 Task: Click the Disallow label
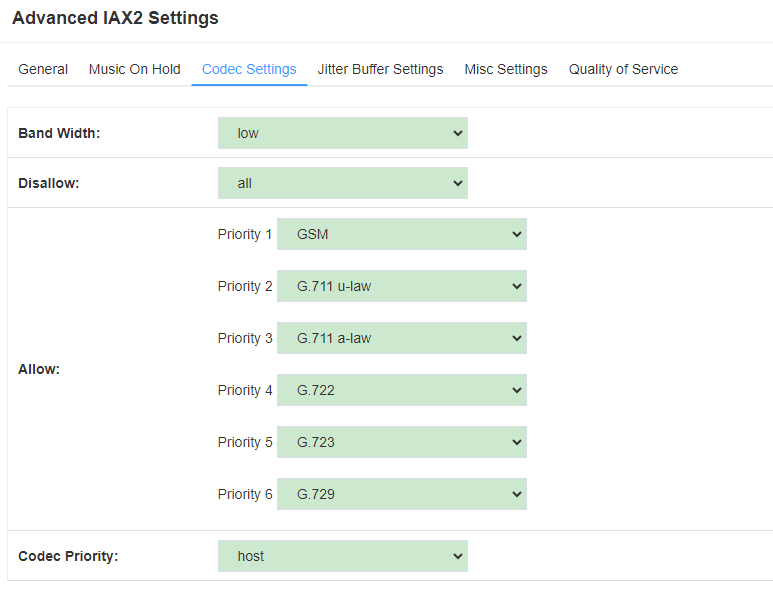click(x=49, y=183)
